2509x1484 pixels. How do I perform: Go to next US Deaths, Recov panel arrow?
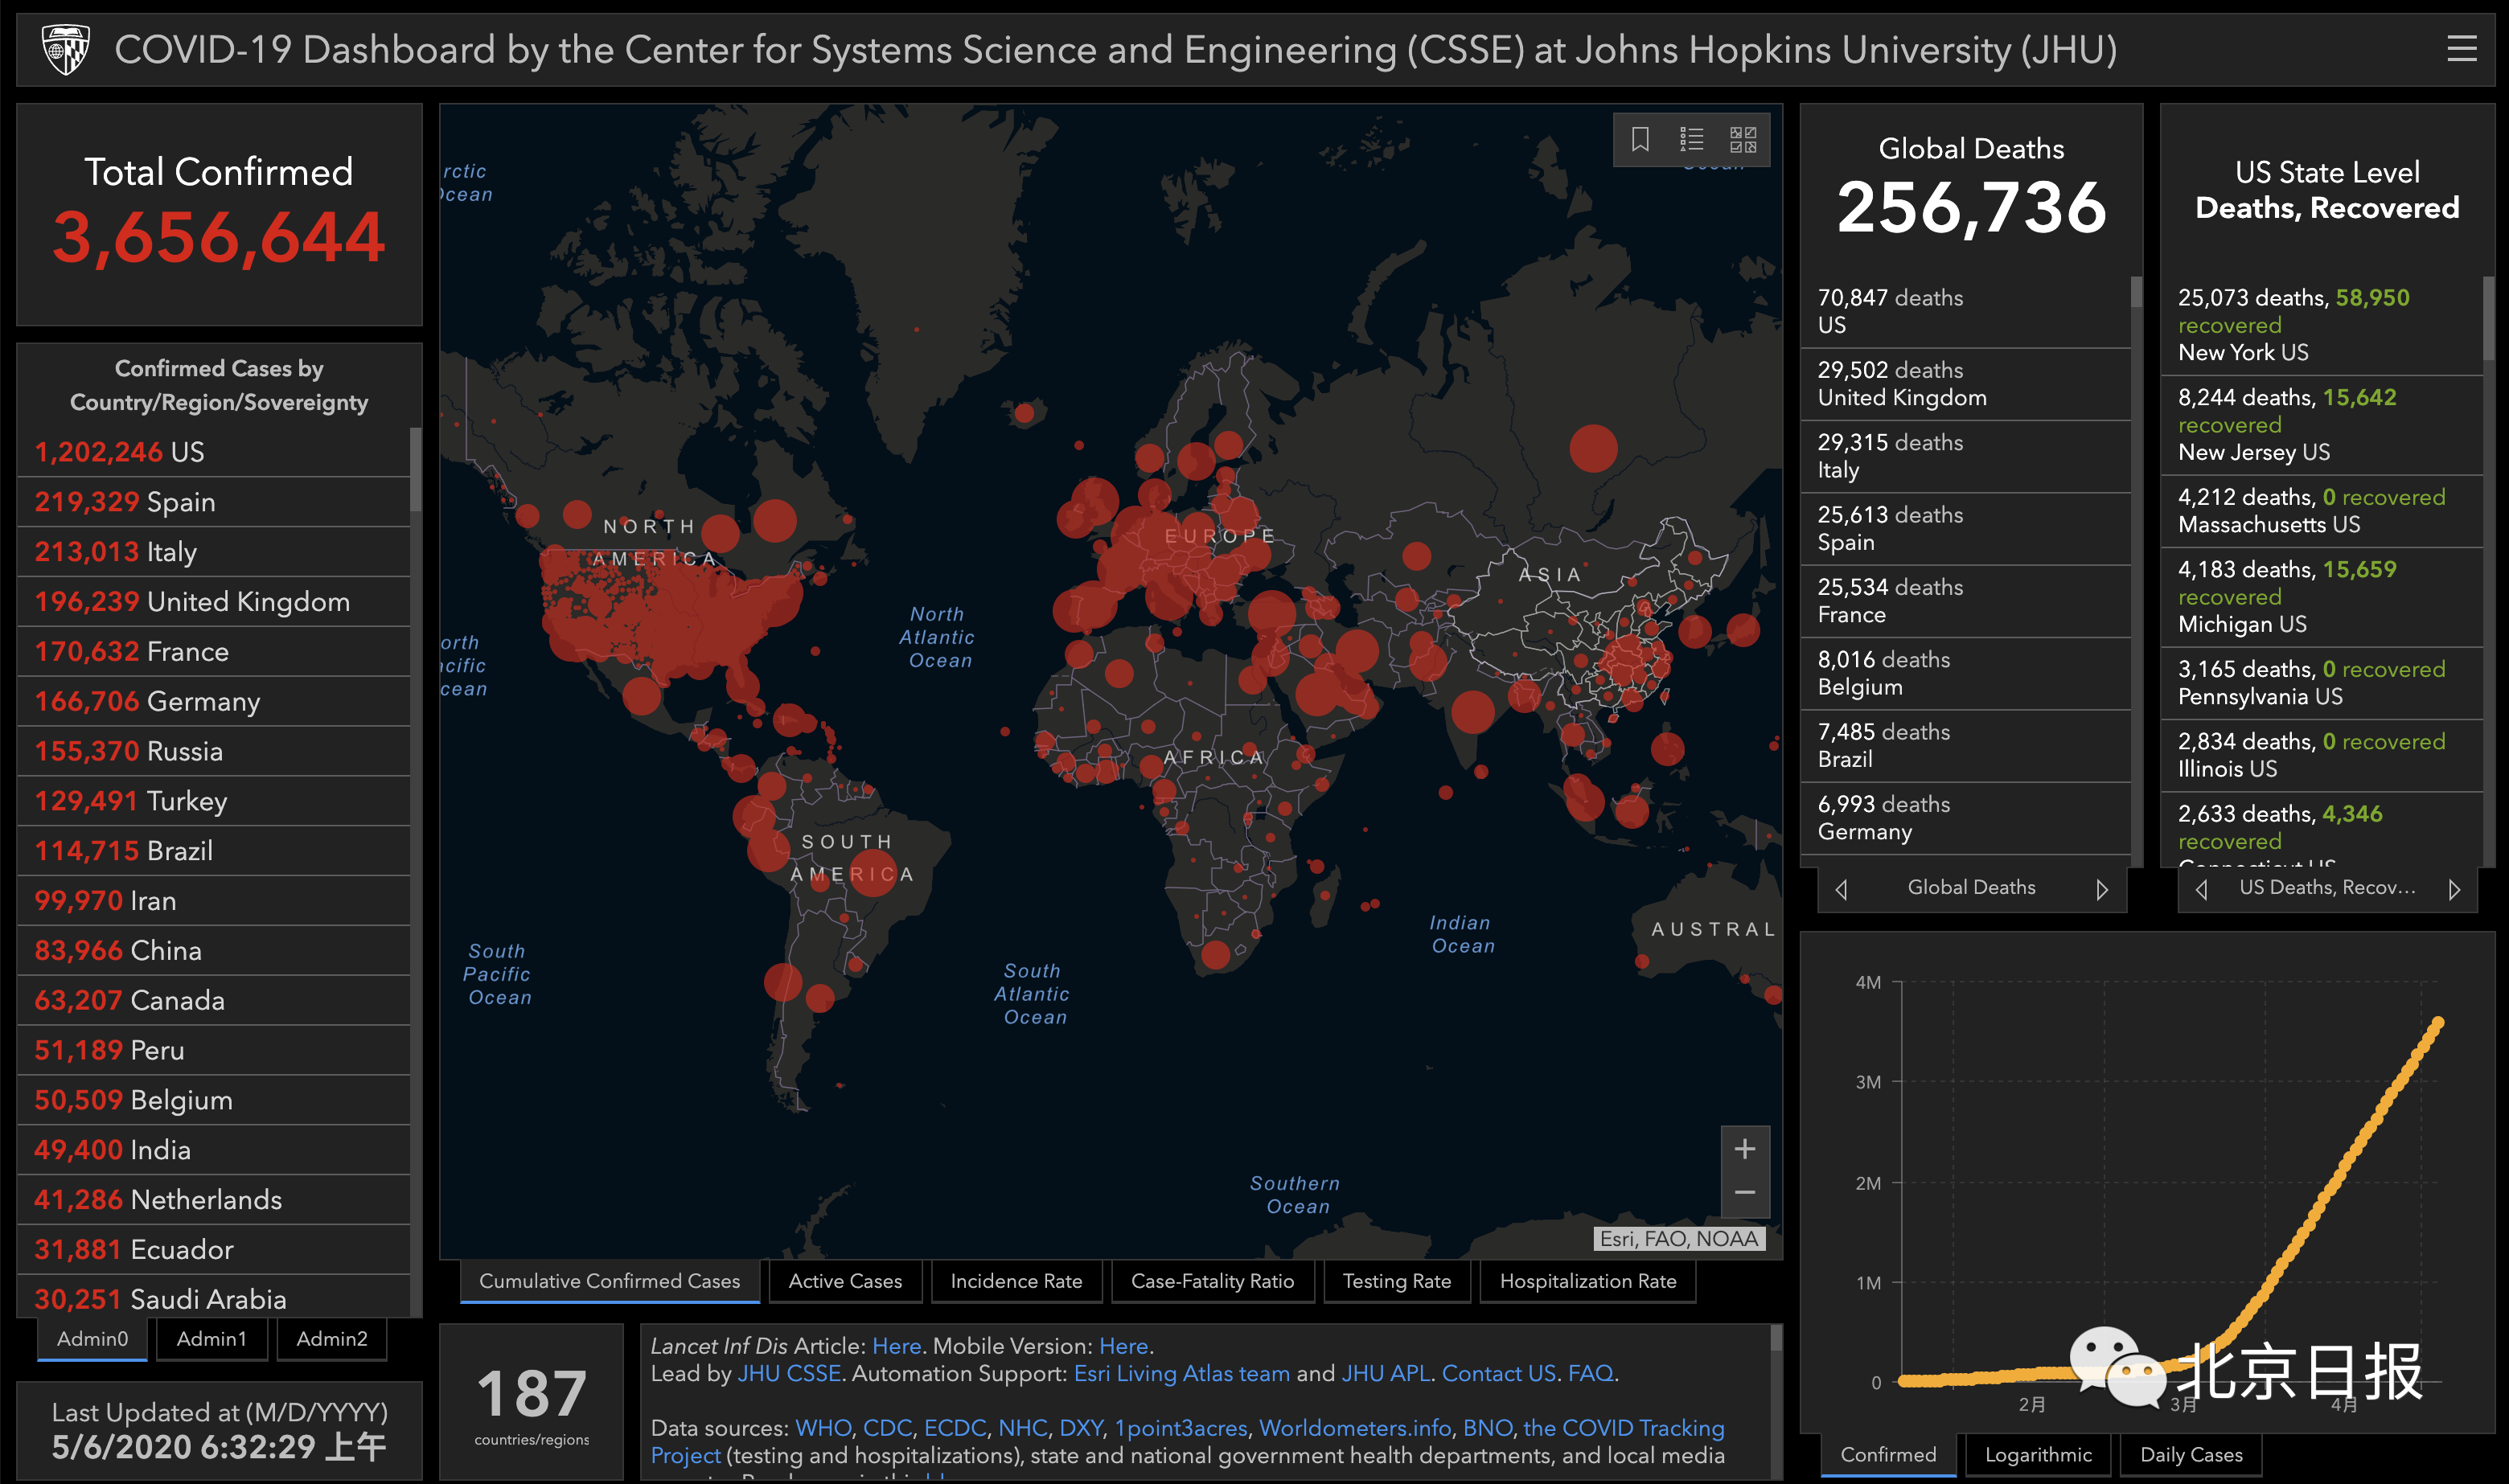pyautogui.click(x=2454, y=889)
